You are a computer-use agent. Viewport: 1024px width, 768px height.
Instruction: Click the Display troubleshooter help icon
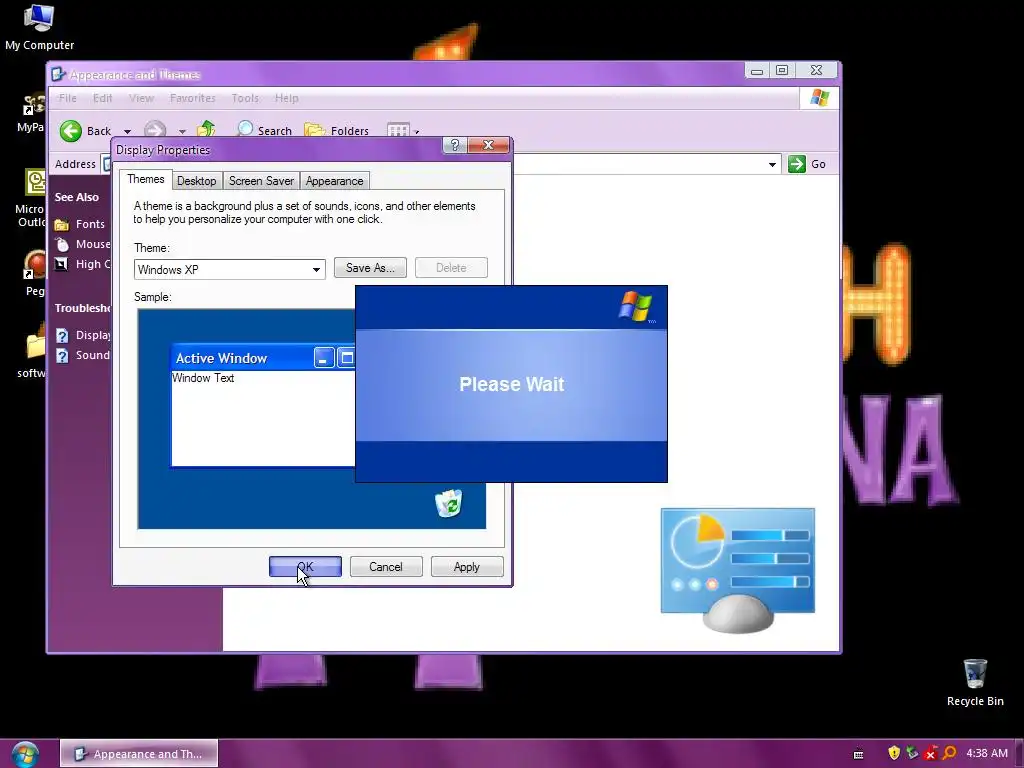point(62,336)
